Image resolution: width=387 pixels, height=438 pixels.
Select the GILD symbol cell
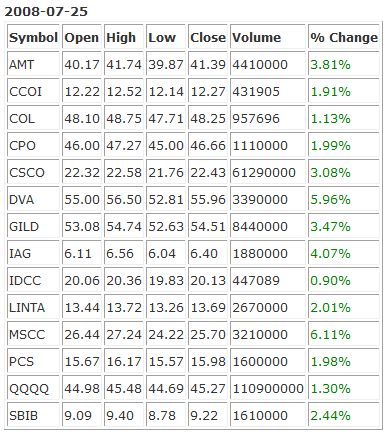pos(33,227)
